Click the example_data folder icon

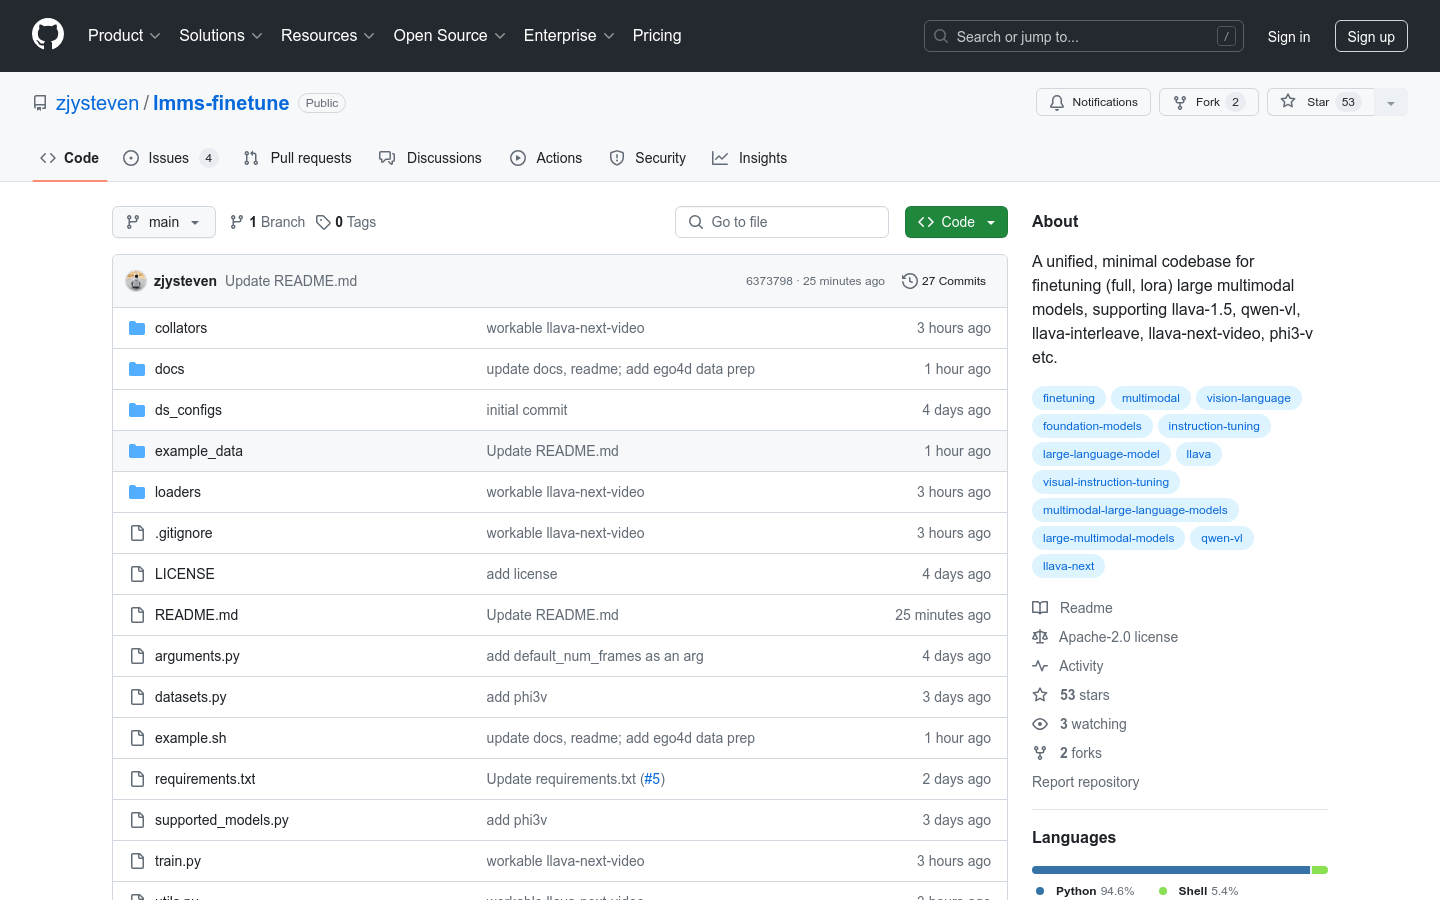click(137, 451)
